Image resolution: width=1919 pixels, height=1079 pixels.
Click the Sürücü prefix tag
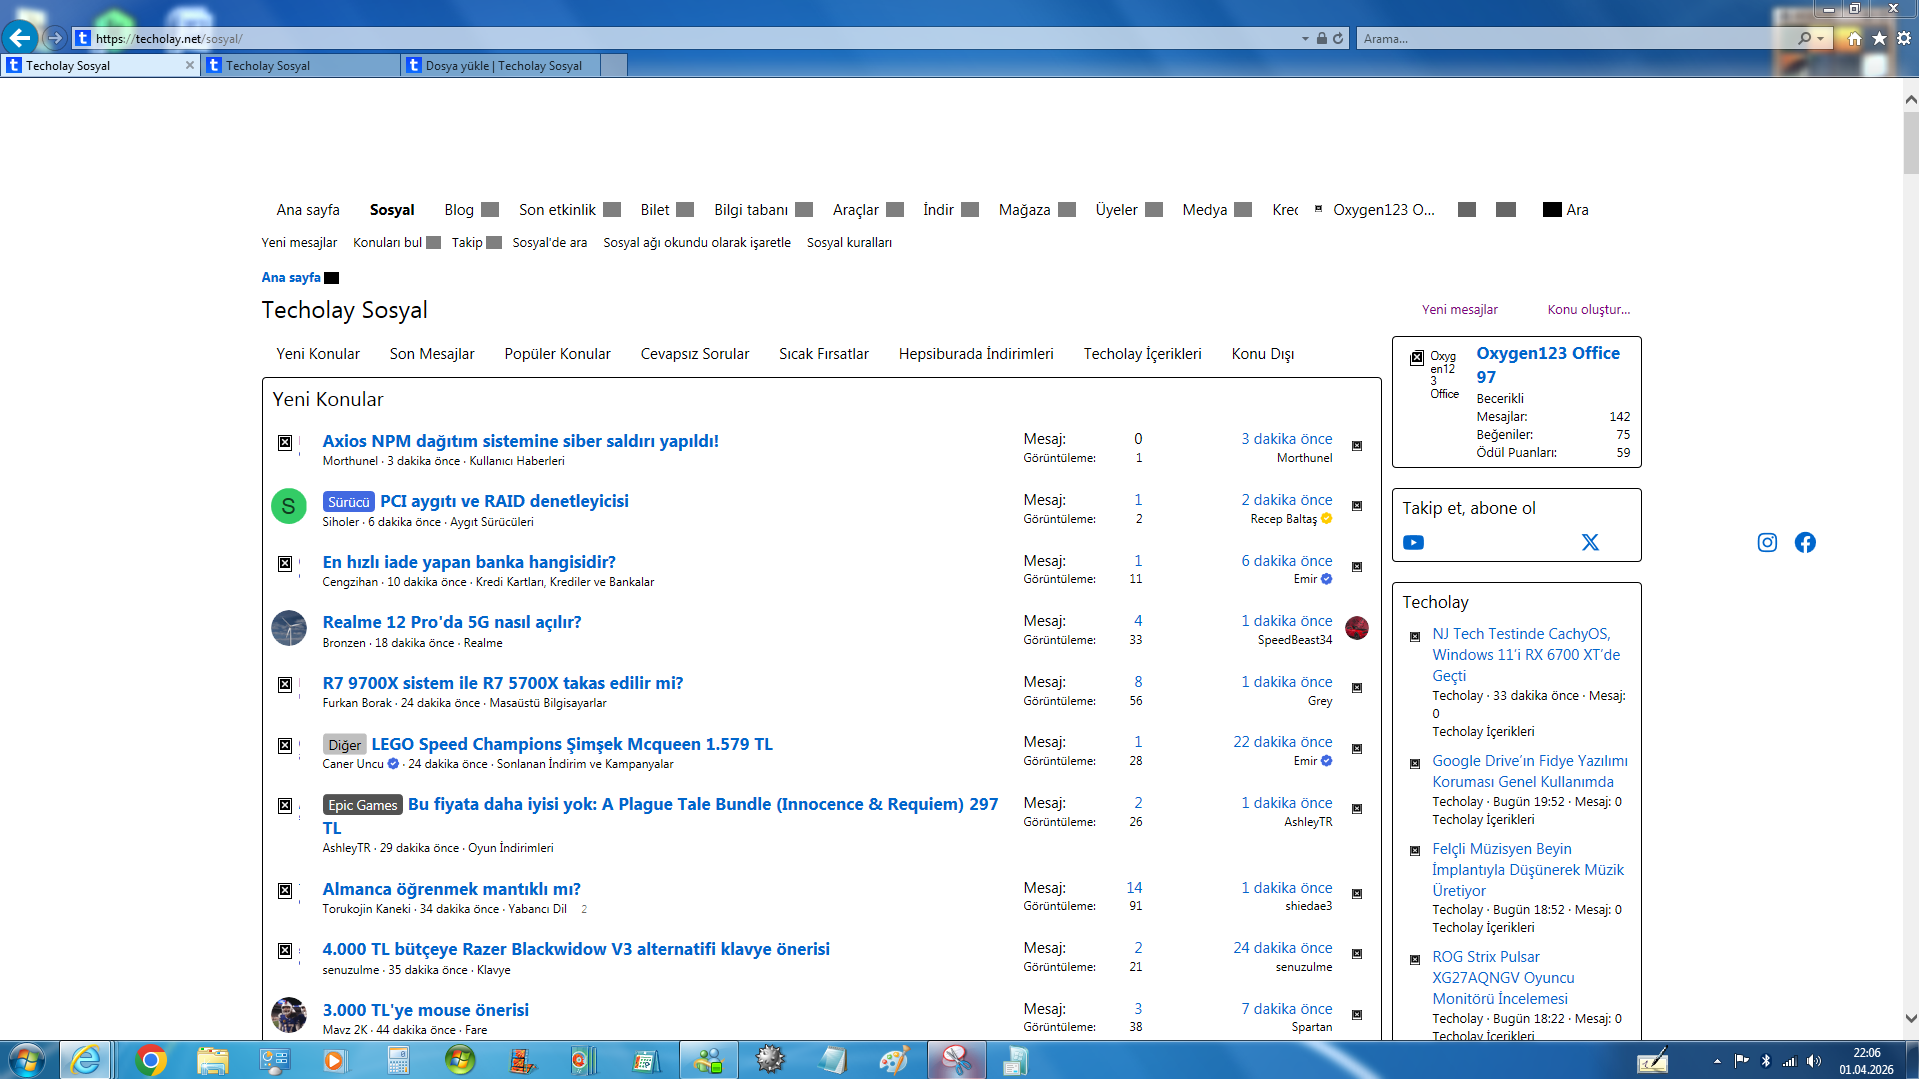click(348, 502)
